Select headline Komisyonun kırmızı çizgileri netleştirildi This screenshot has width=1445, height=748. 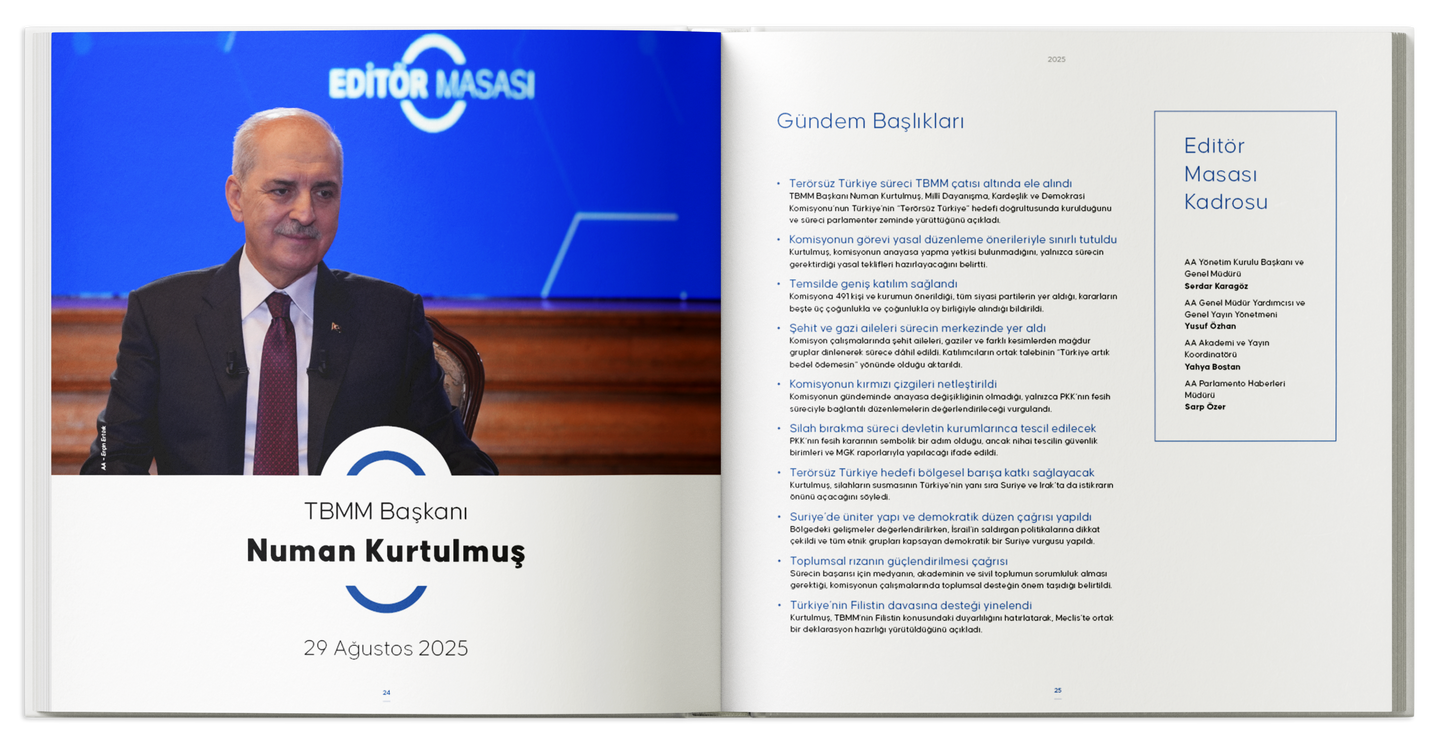(x=893, y=384)
